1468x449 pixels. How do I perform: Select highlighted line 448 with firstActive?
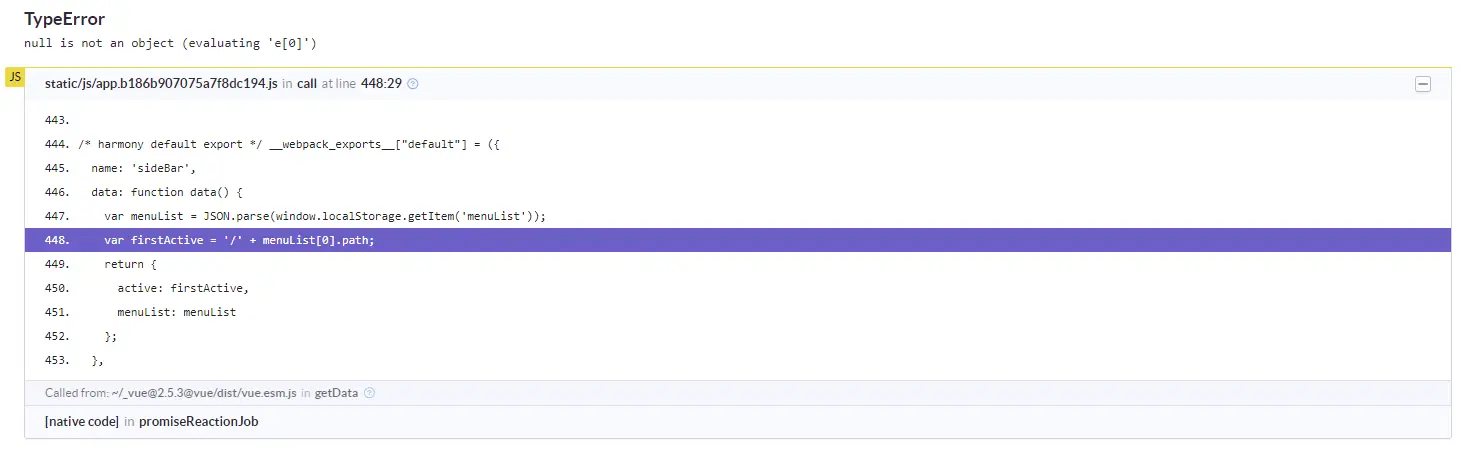[x=738, y=240]
